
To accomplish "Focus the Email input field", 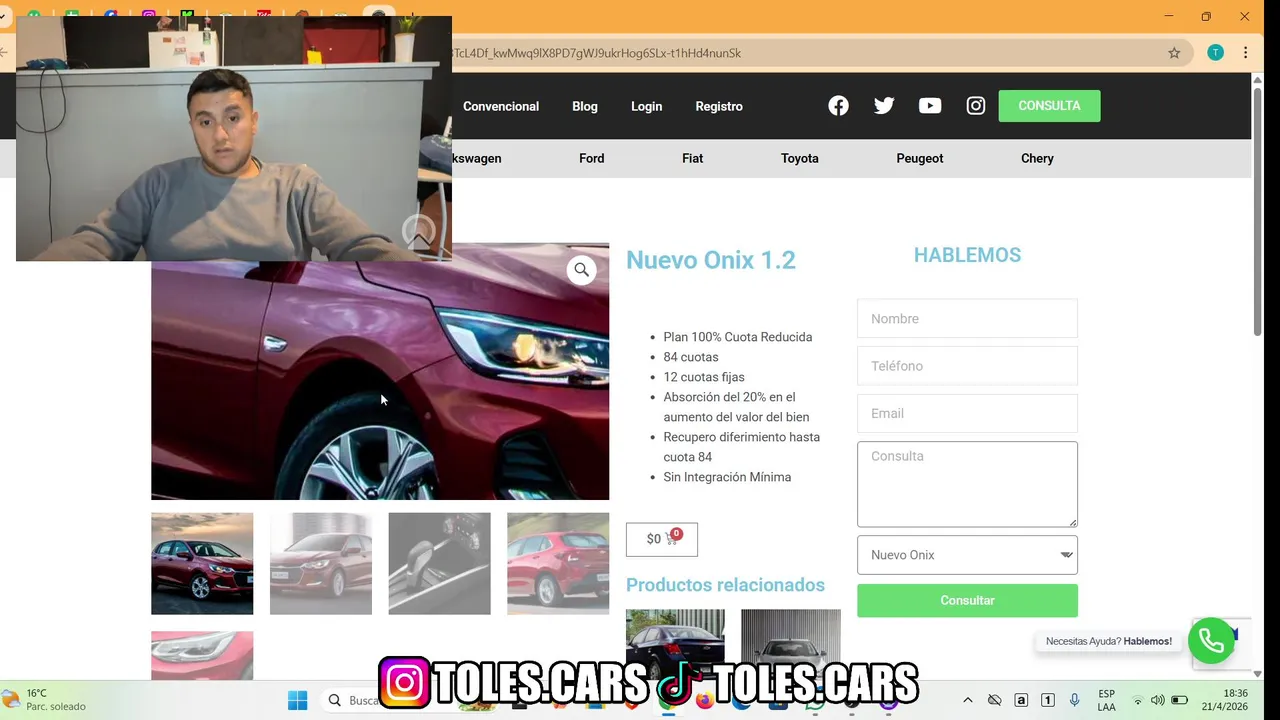I will click(x=967, y=413).
